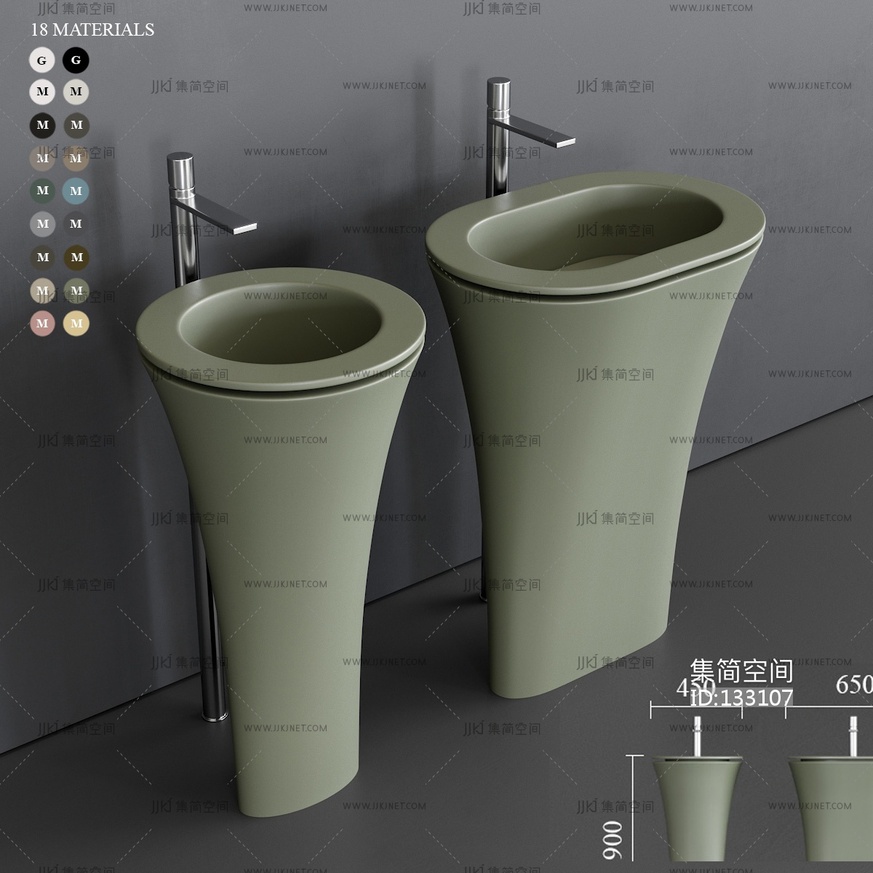
Task: Select the tan brown matte swatch
Action: pyautogui.click(x=76, y=158)
